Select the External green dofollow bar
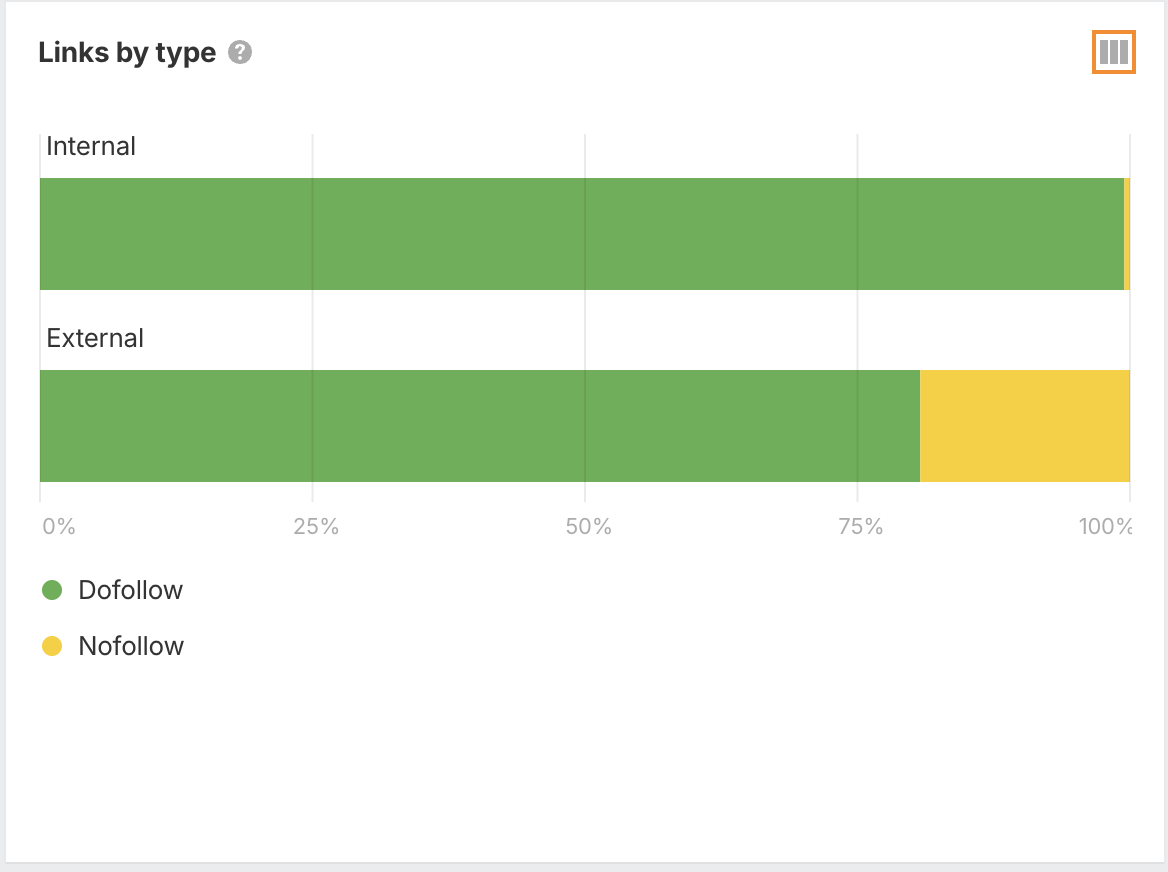Viewport: 1168px width, 872px height. (480, 426)
